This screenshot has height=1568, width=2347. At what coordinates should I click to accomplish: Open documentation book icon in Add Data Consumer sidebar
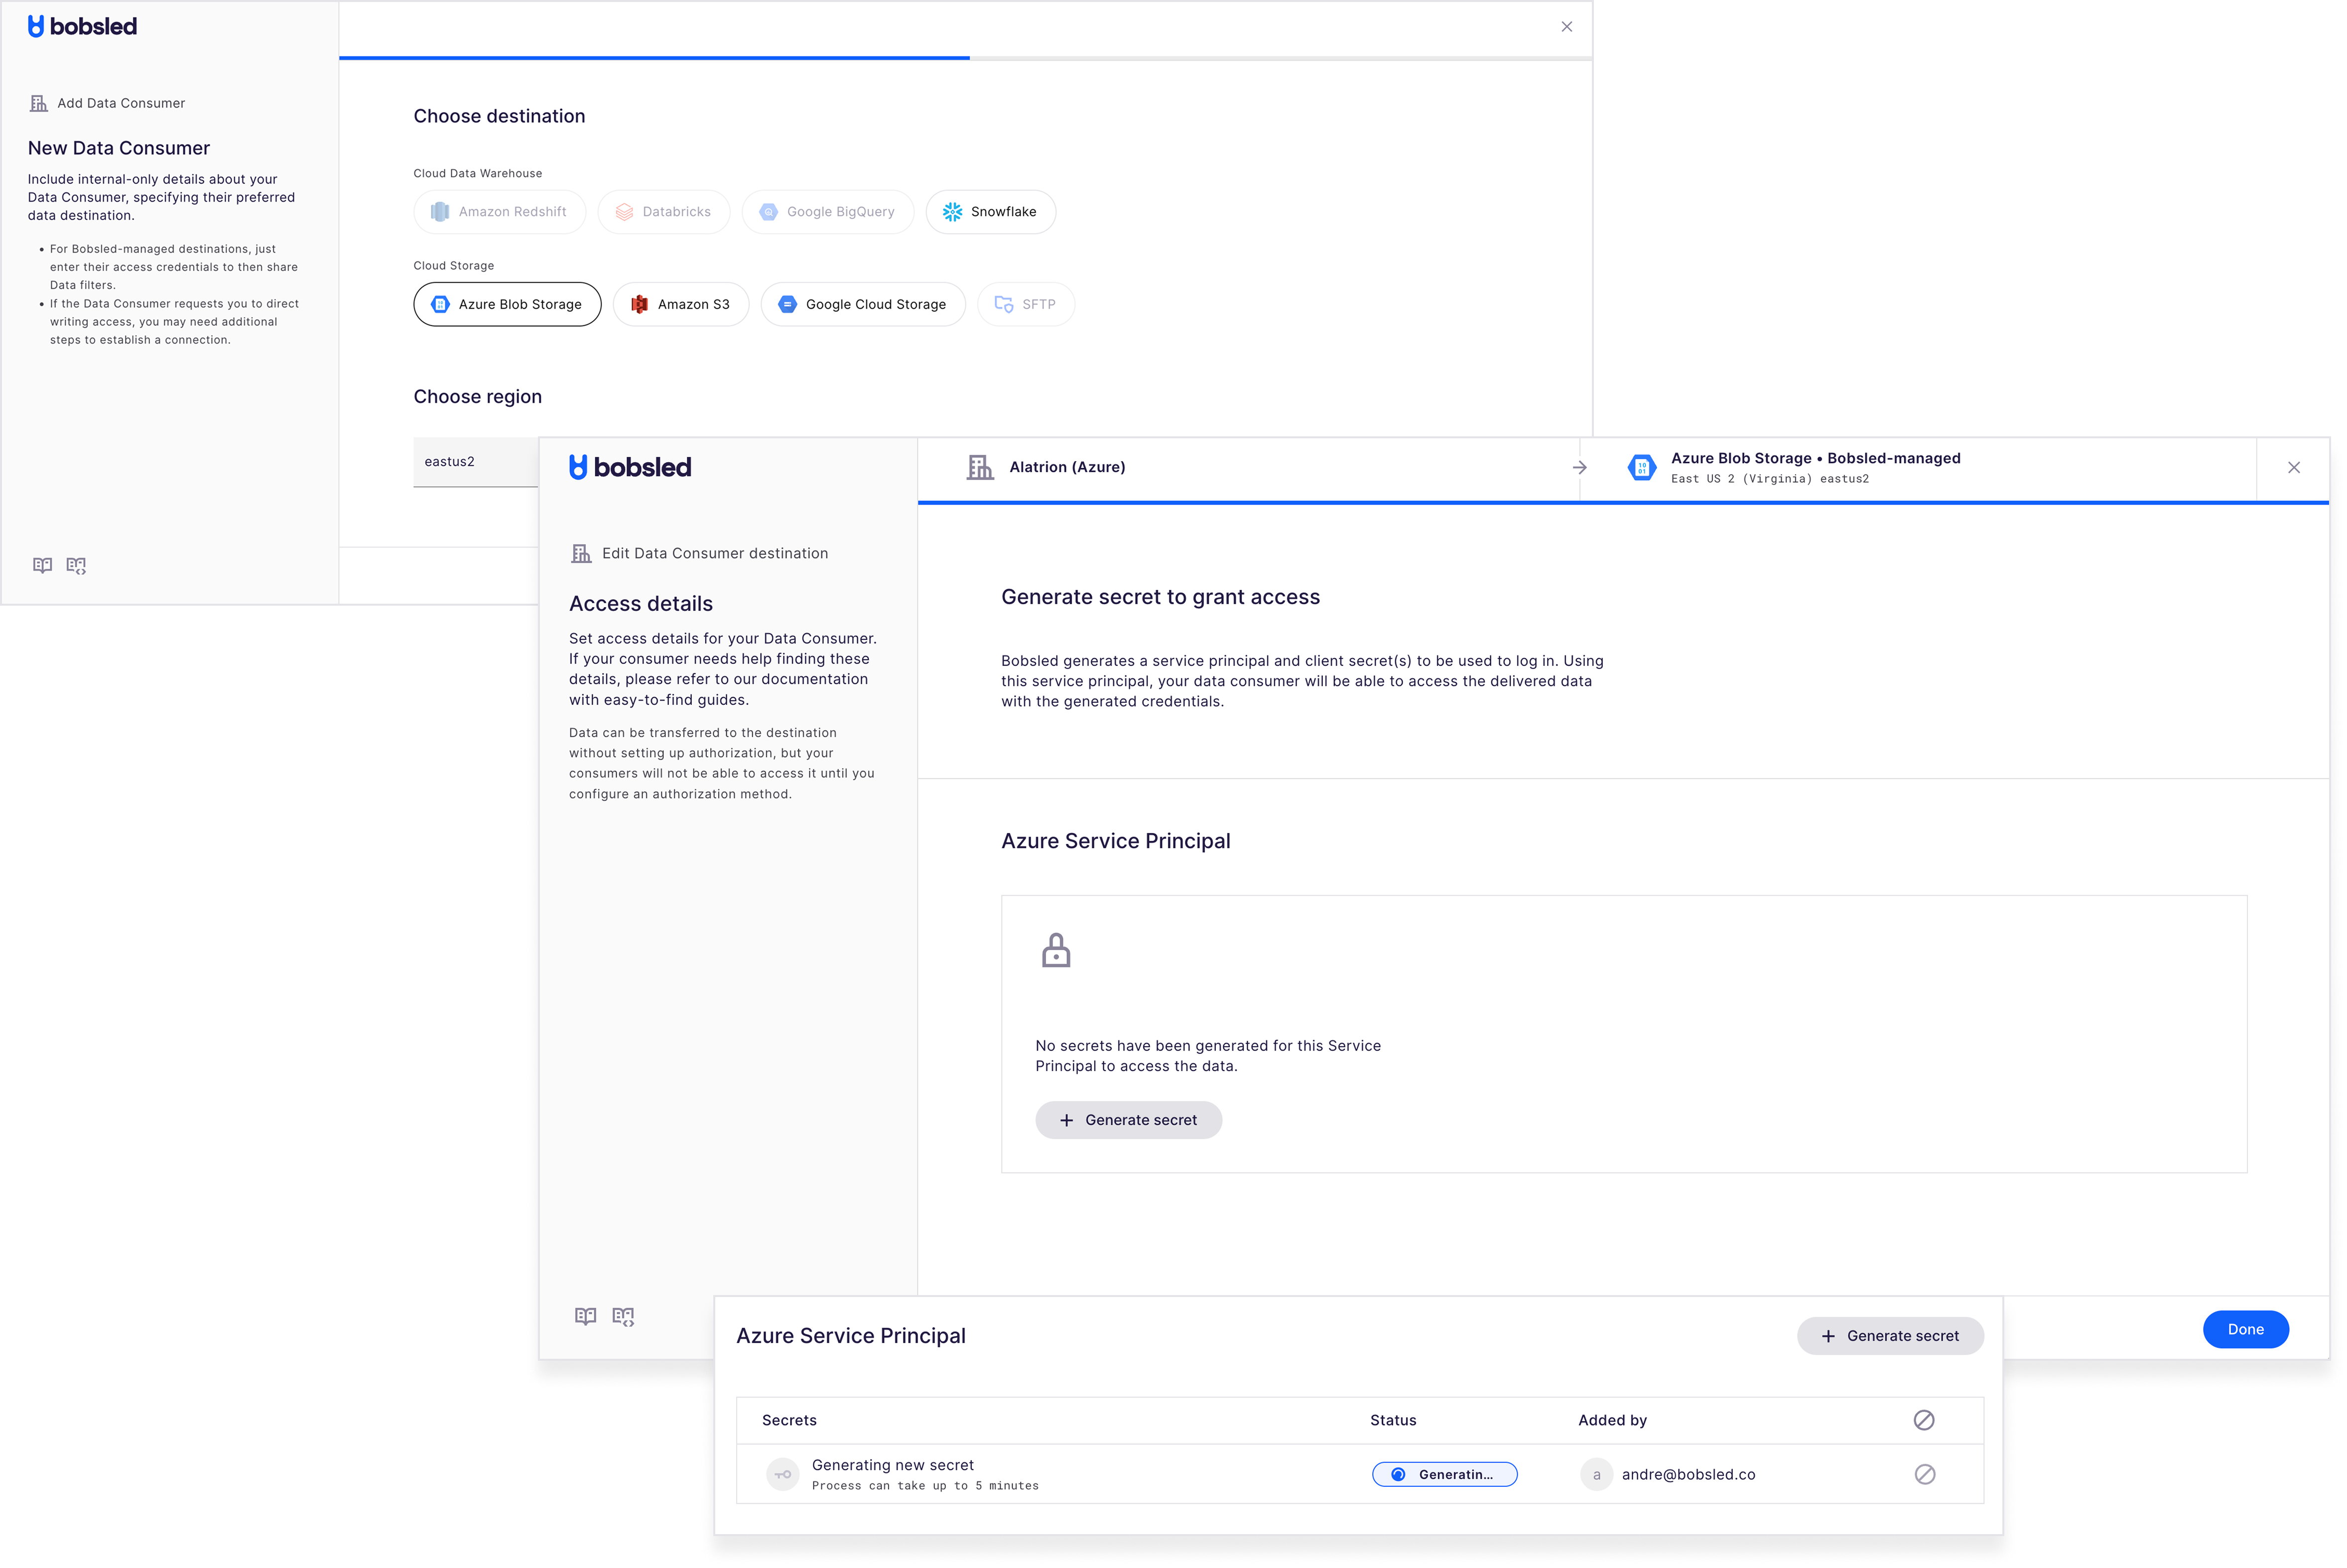[x=42, y=565]
